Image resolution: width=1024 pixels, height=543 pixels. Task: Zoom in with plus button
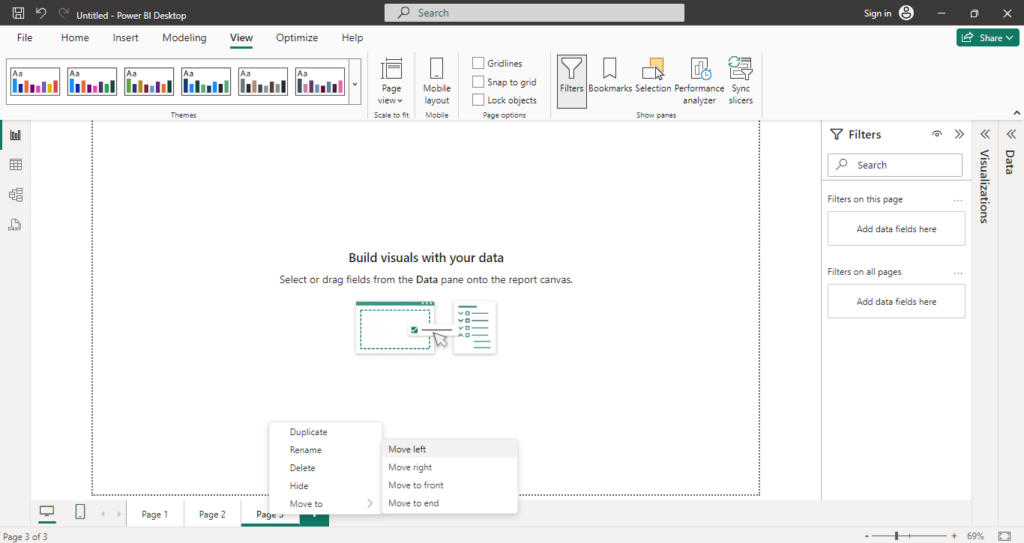pos(954,536)
